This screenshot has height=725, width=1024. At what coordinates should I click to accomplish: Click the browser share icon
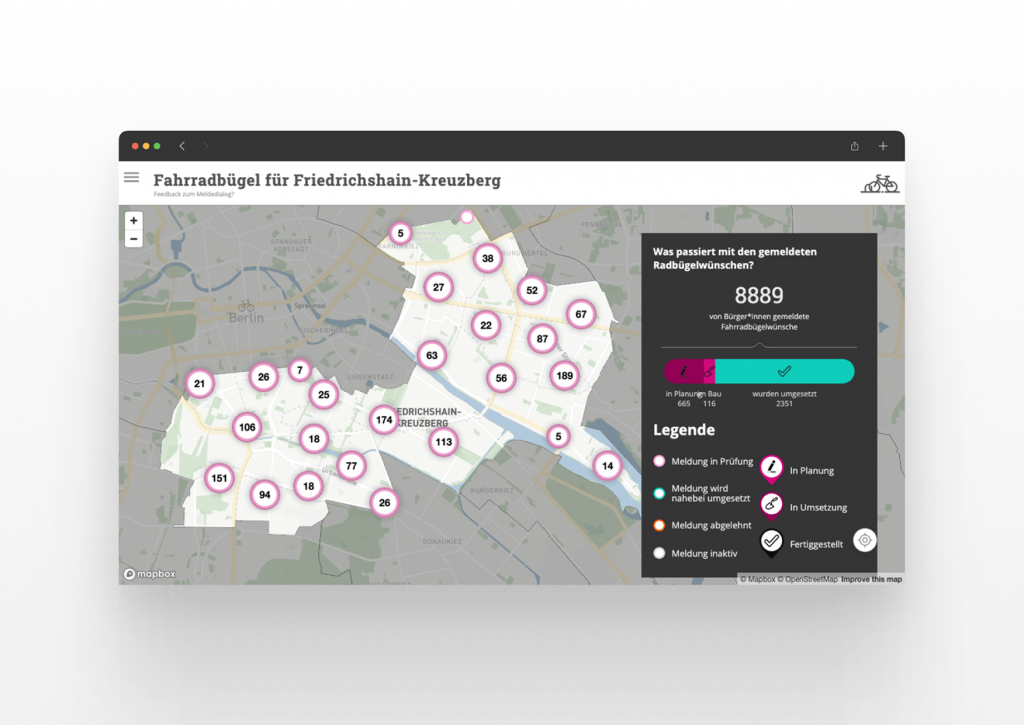pyautogui.click(x=855, y=146)
